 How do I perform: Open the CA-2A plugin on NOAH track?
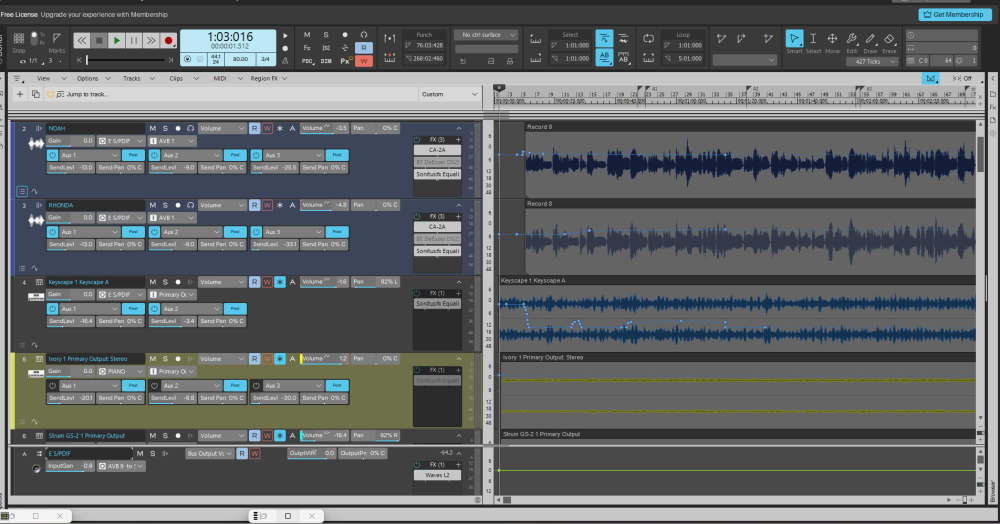point(437,150)
